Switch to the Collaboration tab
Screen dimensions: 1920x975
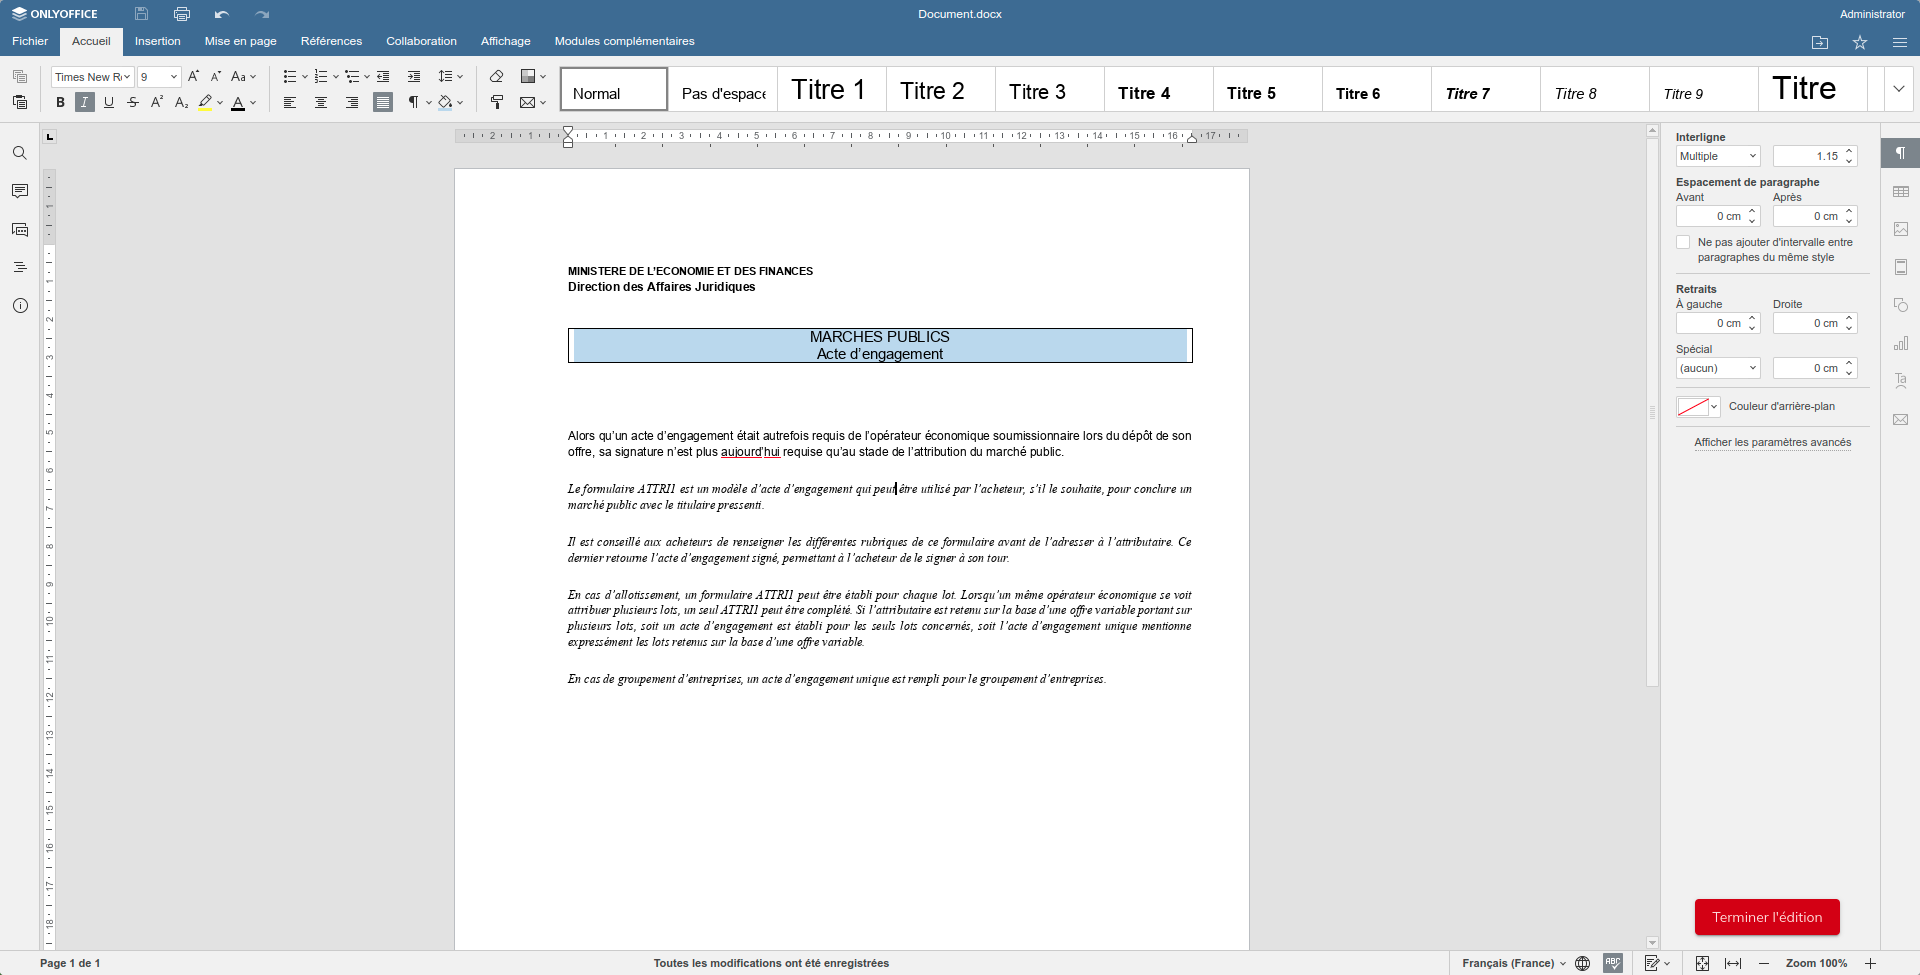421,41
